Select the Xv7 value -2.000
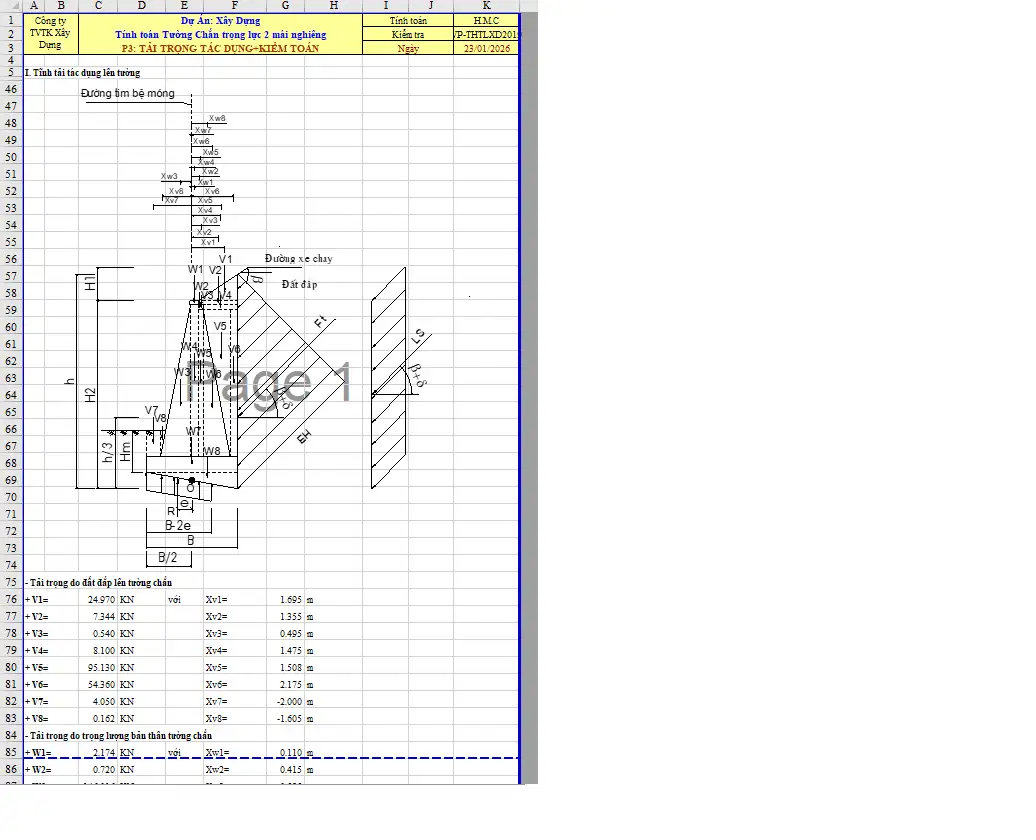This screenshot has height=840, width=1036. 285,701
